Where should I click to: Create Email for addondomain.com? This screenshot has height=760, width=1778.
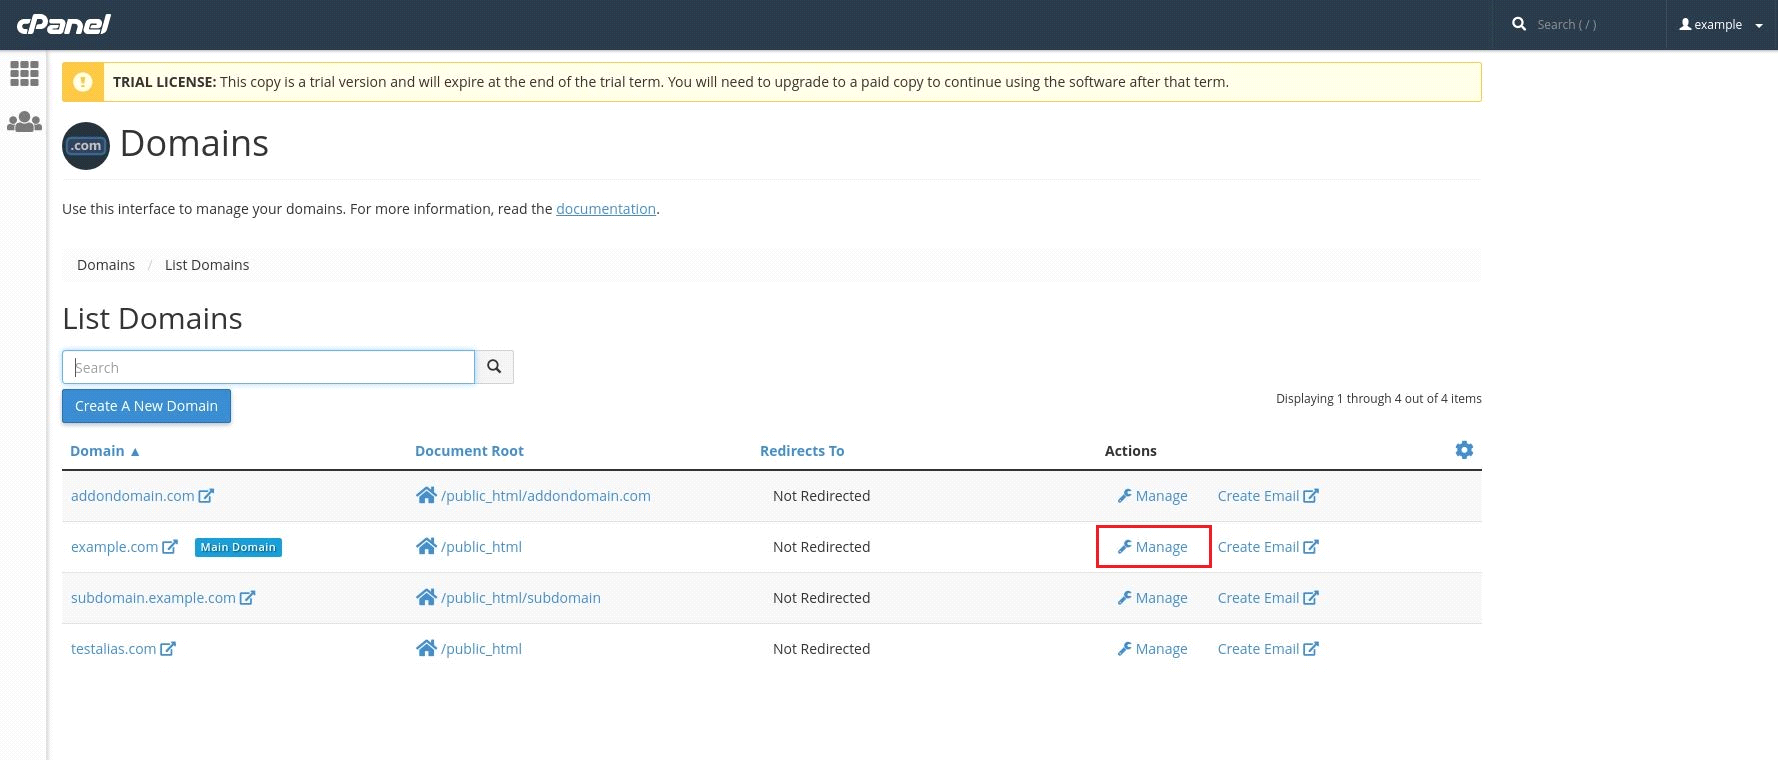click(x=1268, y=496)
